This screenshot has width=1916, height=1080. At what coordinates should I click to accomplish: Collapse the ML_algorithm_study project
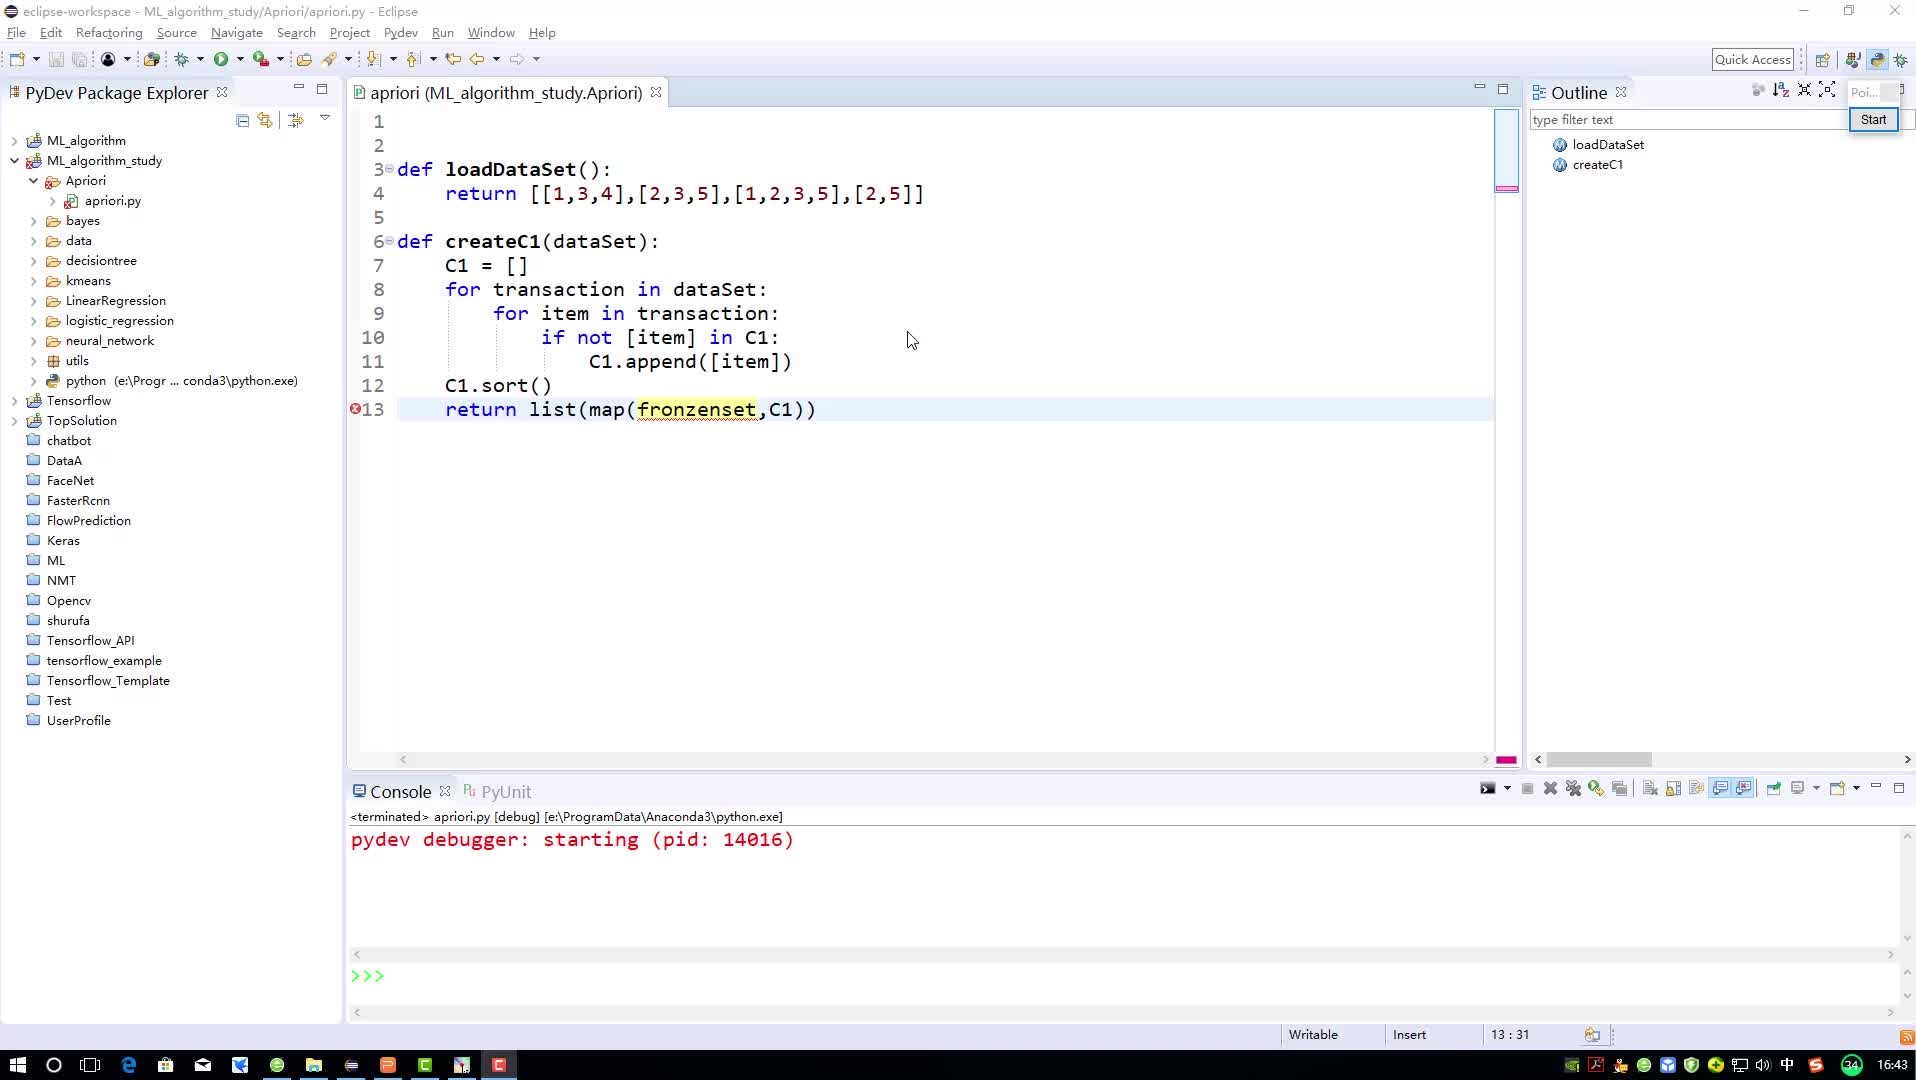(14, 161)
